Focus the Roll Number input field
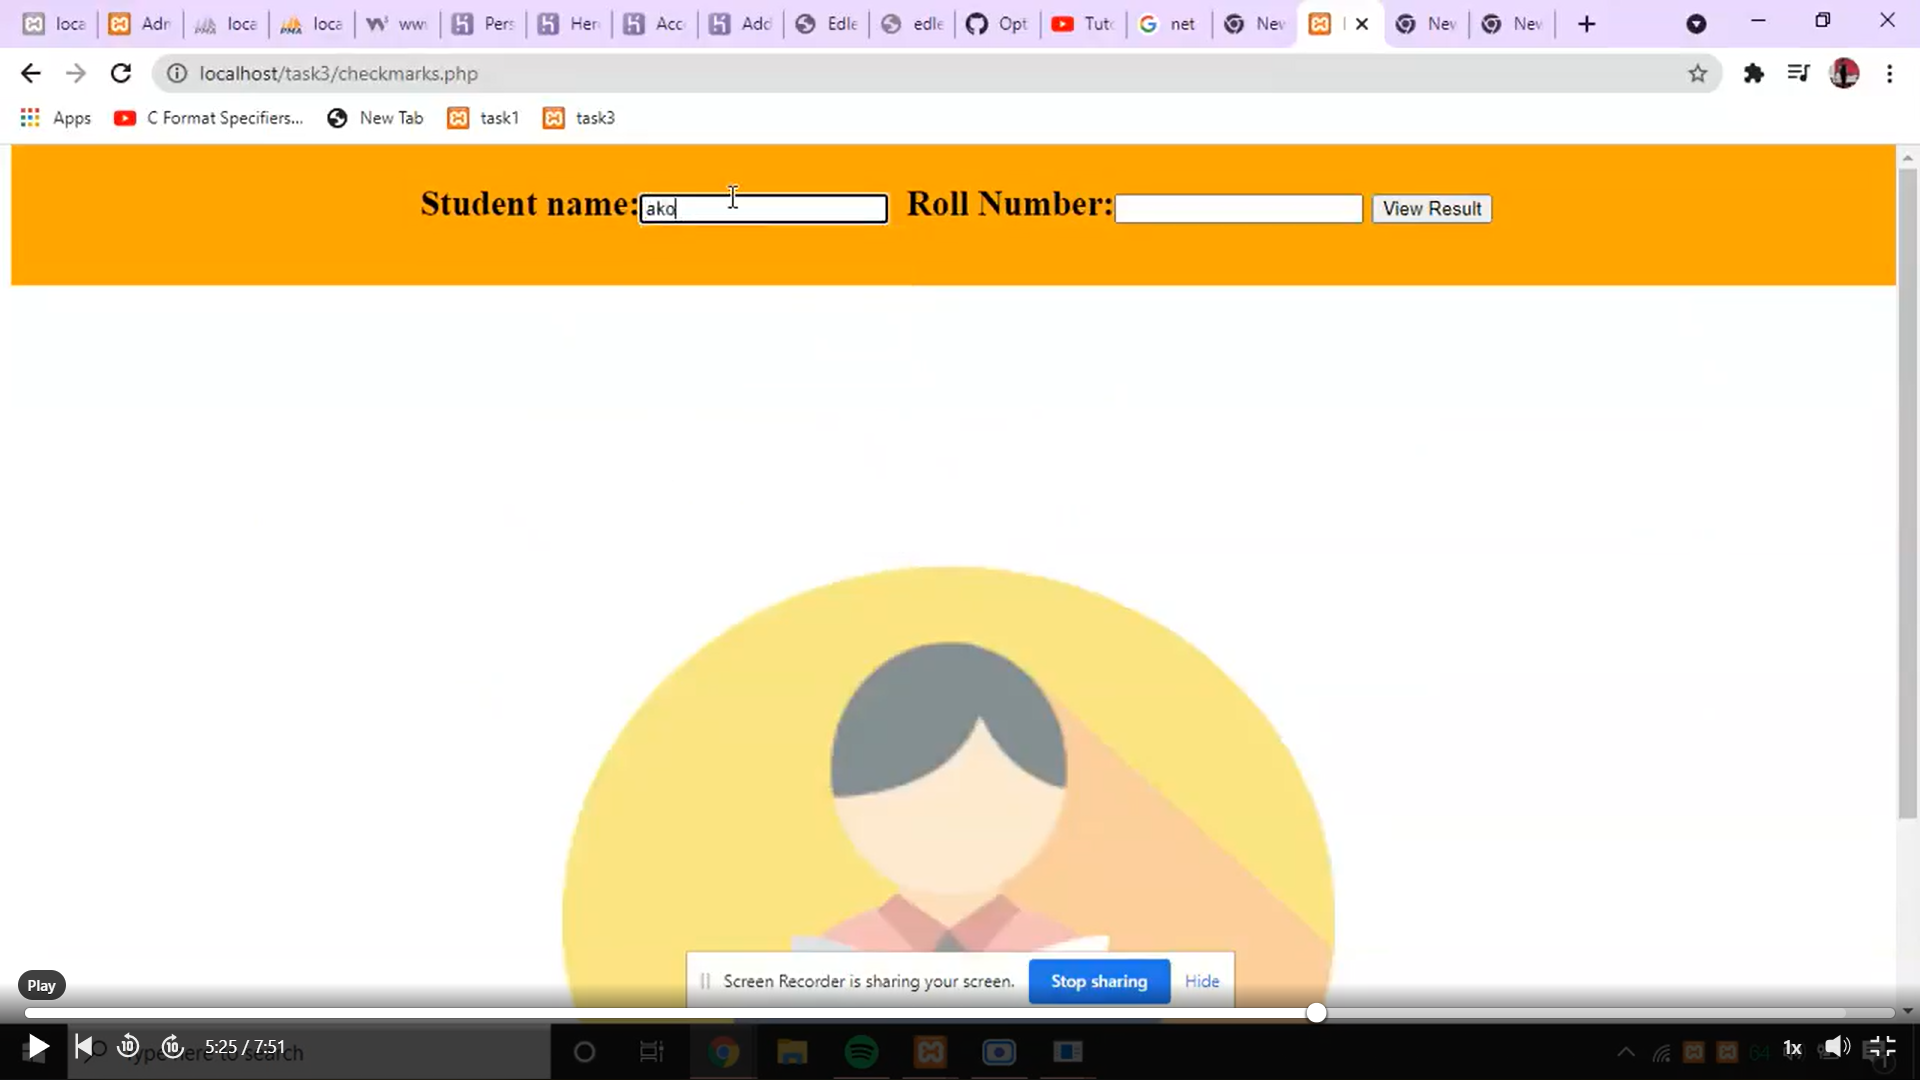Viewport: 1920px width, 1080px height. pos(1238,208)
